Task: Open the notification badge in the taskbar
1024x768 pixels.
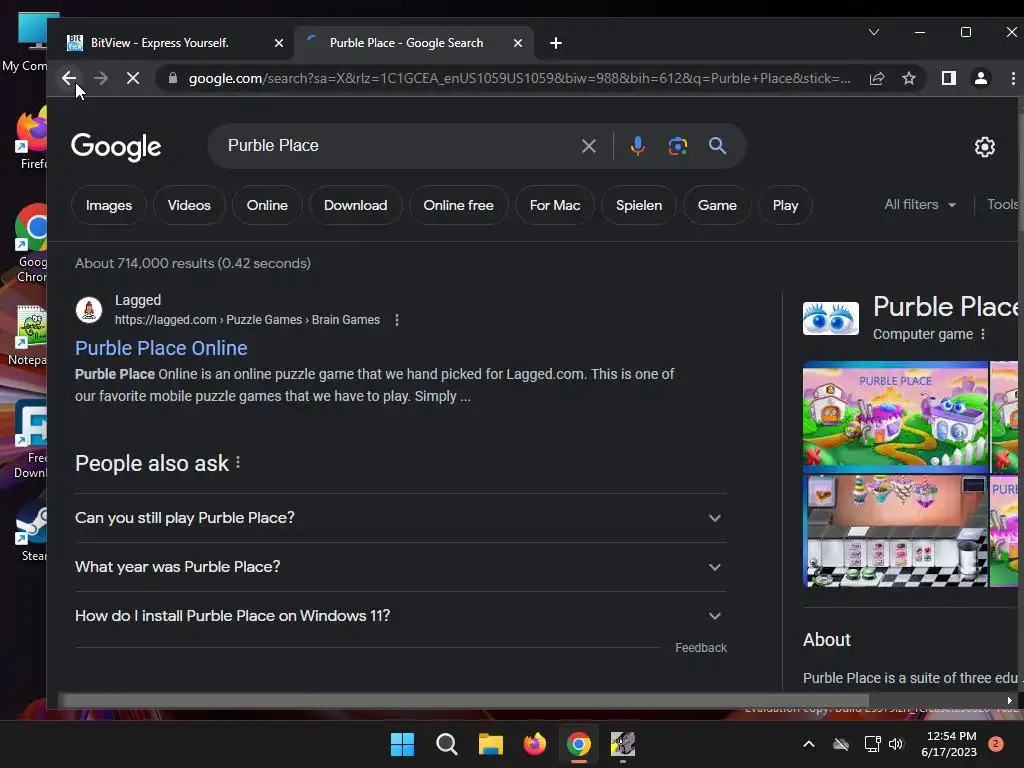Action: 996,744
